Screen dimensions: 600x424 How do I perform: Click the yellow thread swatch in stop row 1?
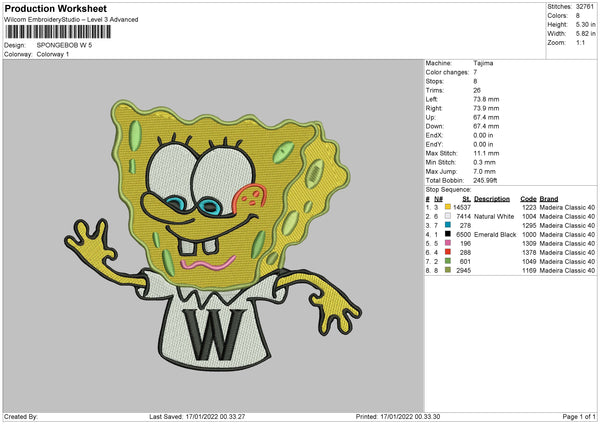(x=448, y=207)
